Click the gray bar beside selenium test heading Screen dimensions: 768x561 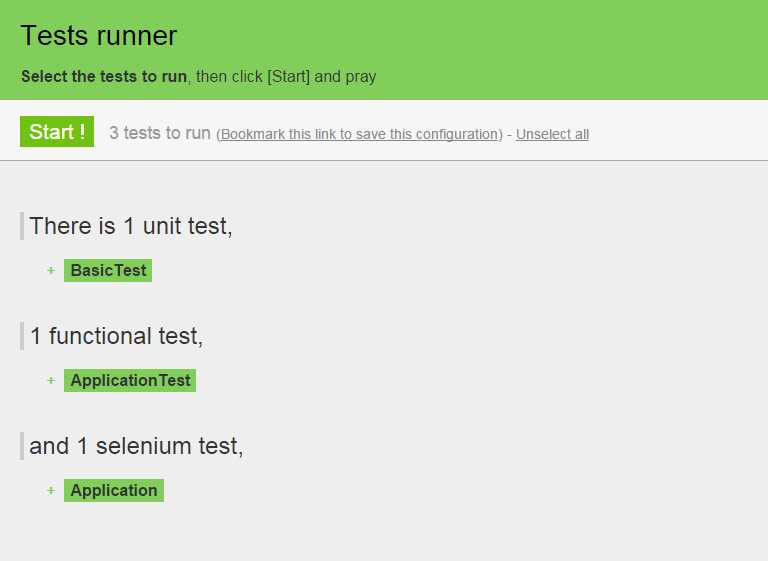click(x=21, y=446)
